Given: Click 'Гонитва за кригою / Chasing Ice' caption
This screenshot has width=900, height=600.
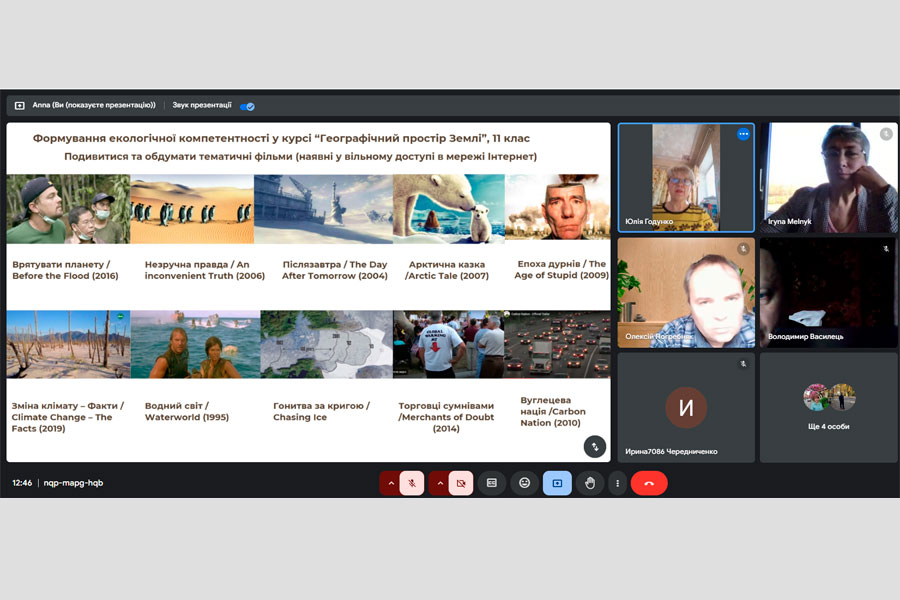Looking at the screenshot, I should tap(321, 411).
